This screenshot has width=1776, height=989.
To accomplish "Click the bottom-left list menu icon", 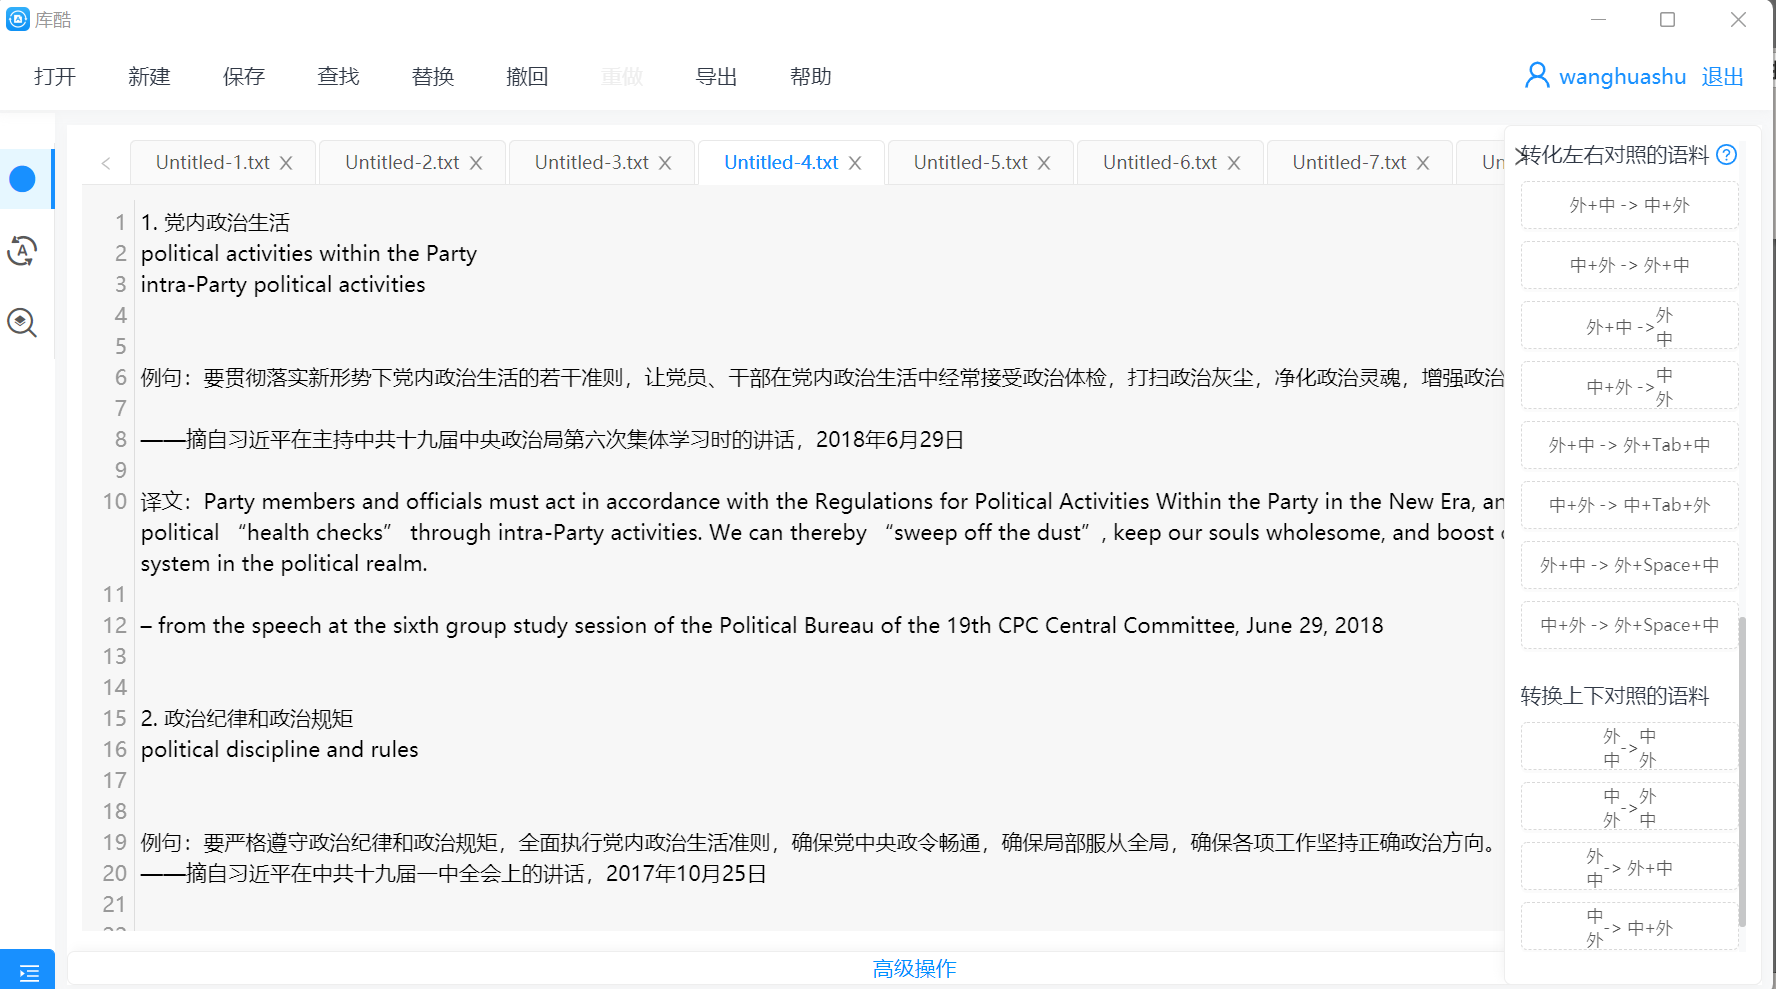I will (x=28, y=971).
